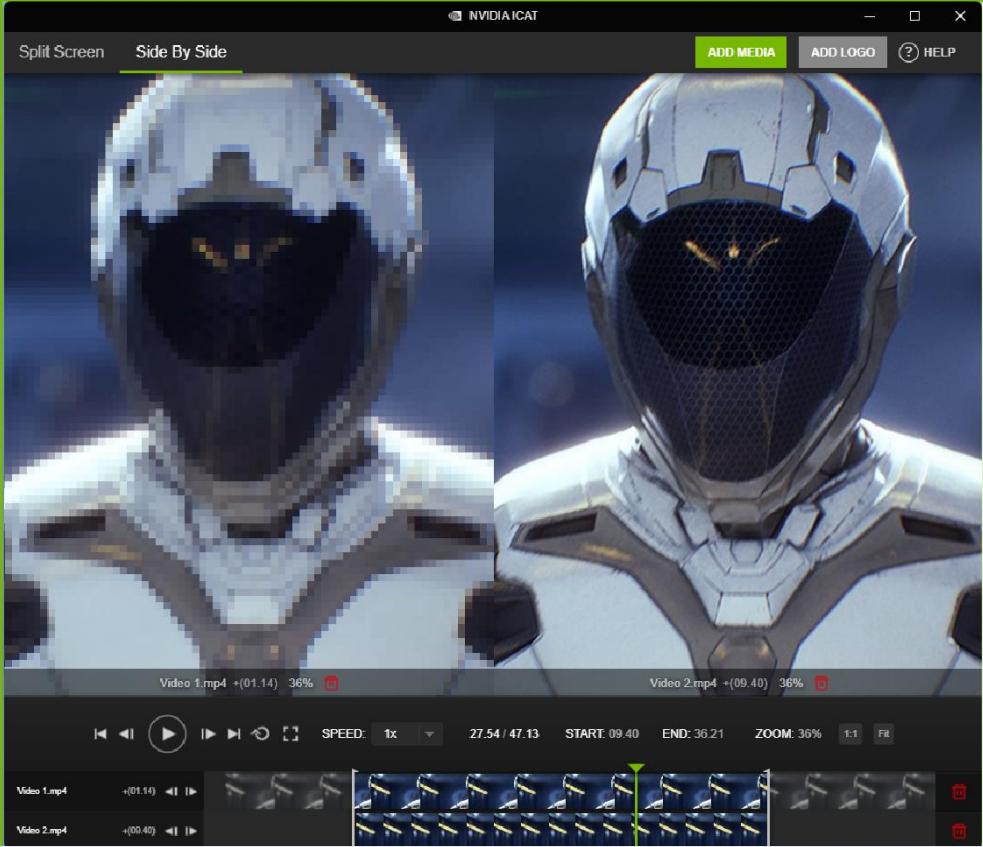The height and width of the screenshot is (847, 983).
Task: Click the Fit zoom button
Action: [x=883, y=734]
